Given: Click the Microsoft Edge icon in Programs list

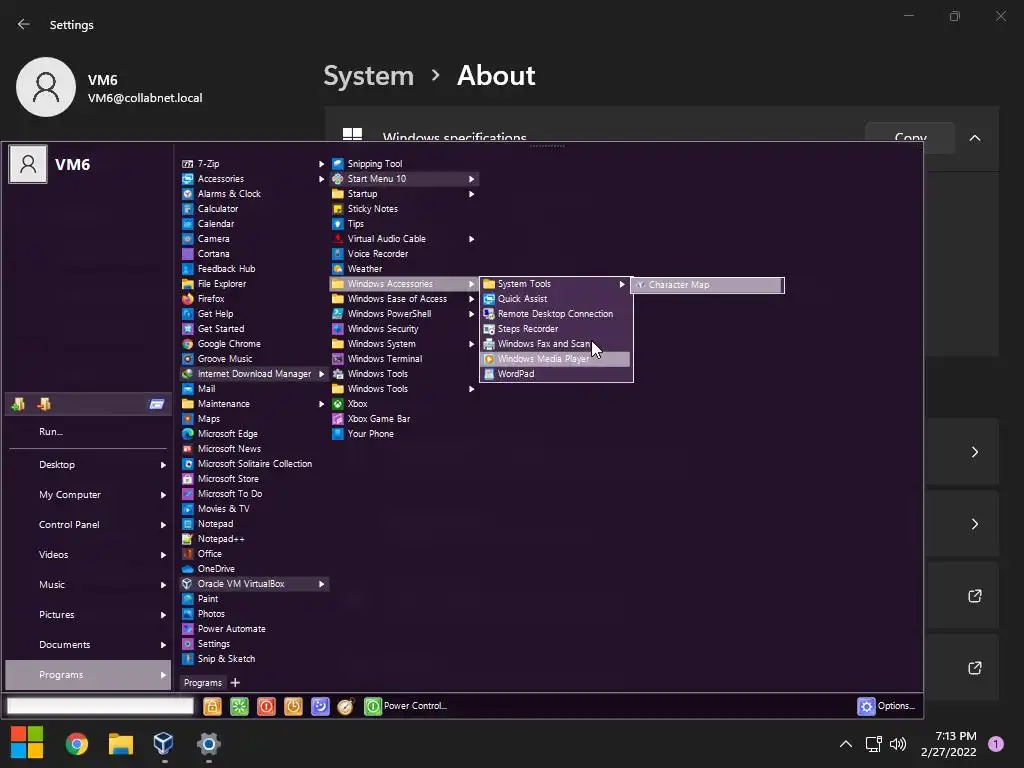Looking at the screenshot, I should click(187, 434).
